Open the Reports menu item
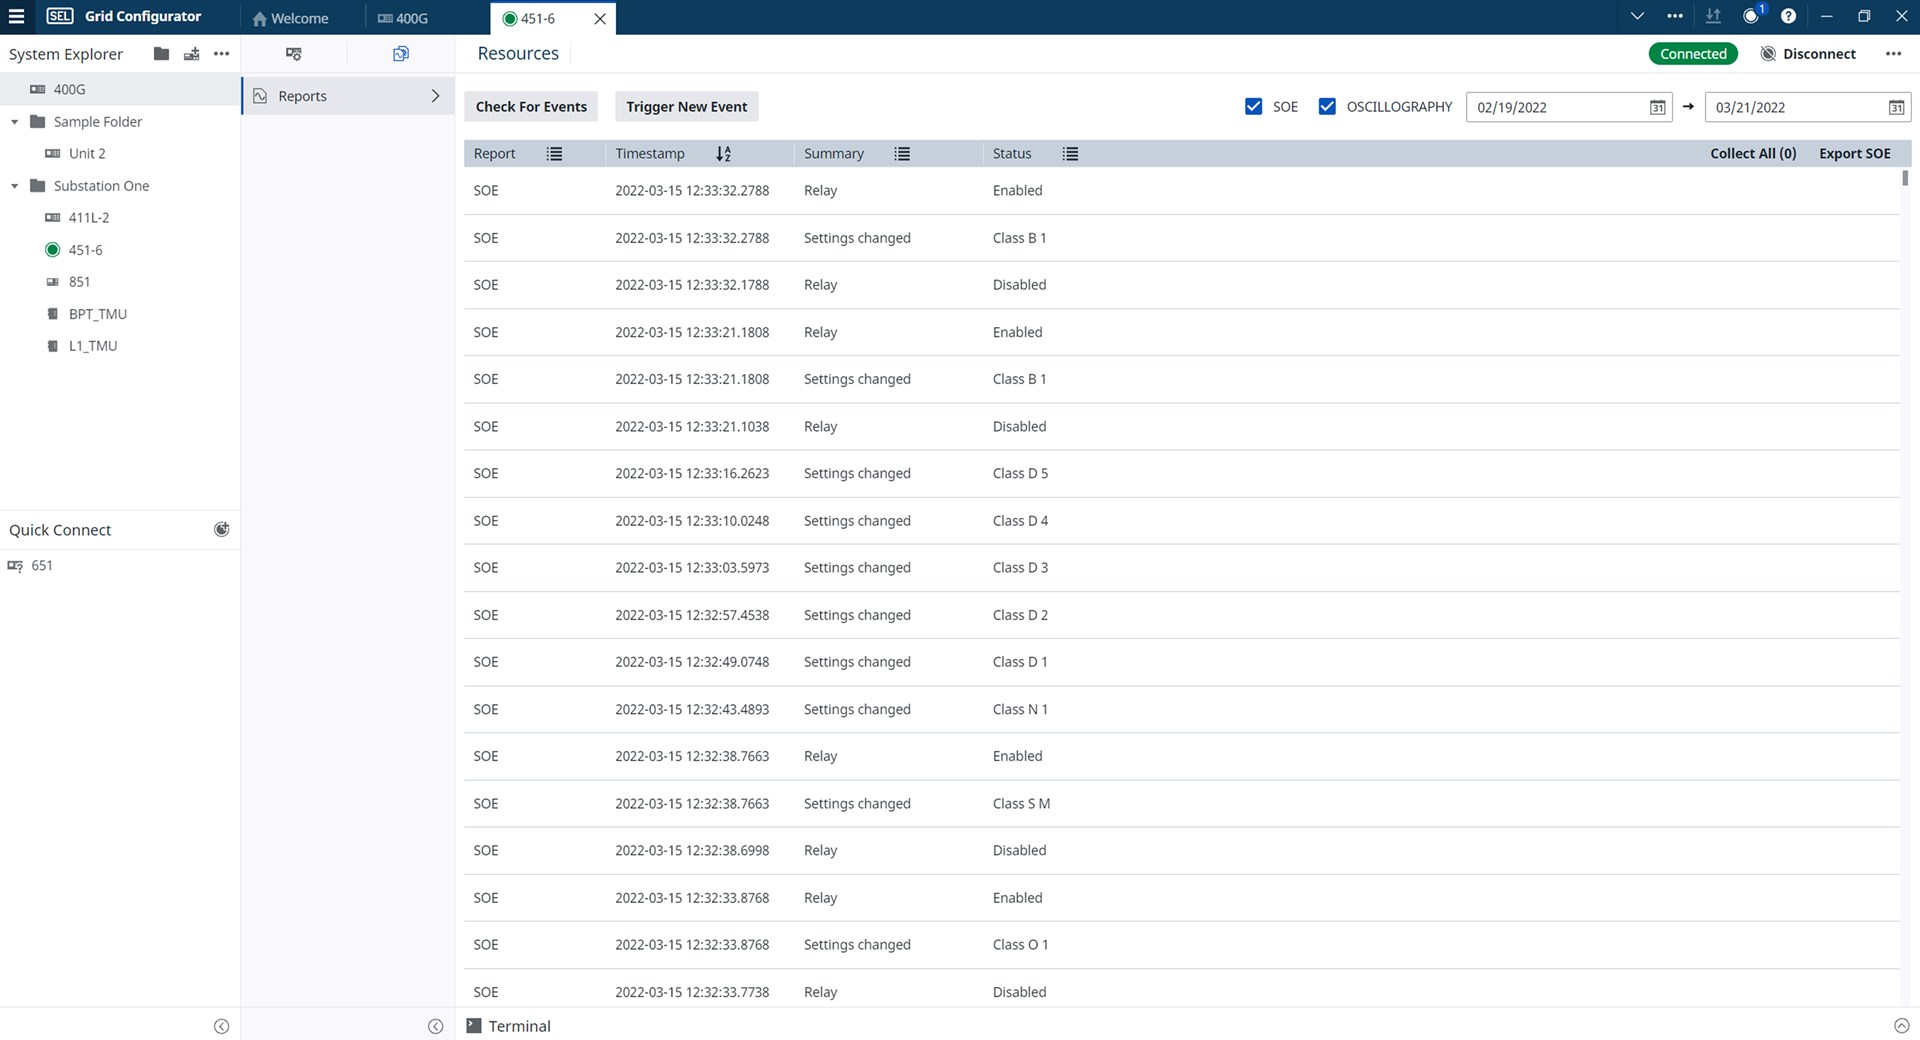This screenshot has width=1920, height=1040. (x=347, y=96)
